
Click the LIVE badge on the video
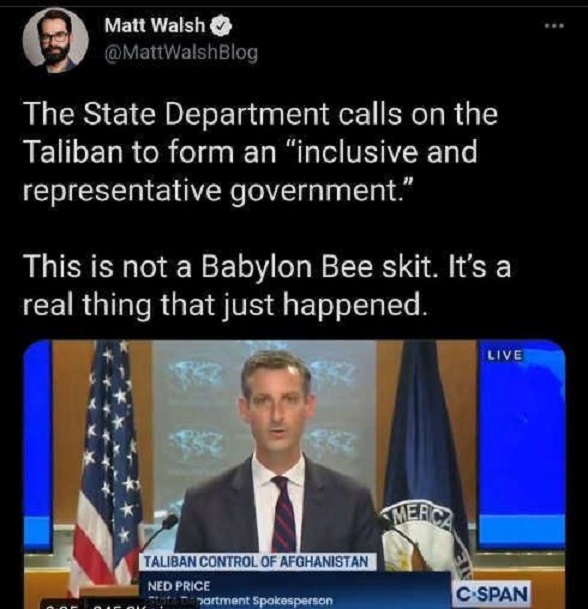click(x=505, y=355)
